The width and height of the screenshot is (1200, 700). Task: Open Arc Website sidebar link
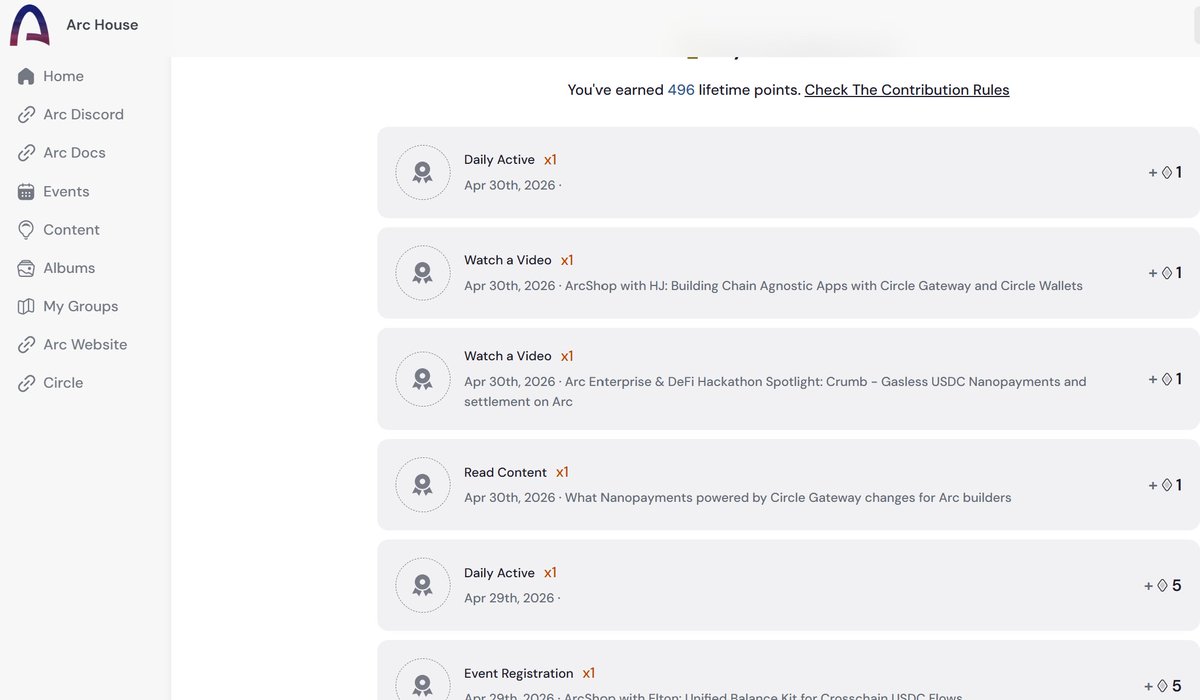click(85, 345)
